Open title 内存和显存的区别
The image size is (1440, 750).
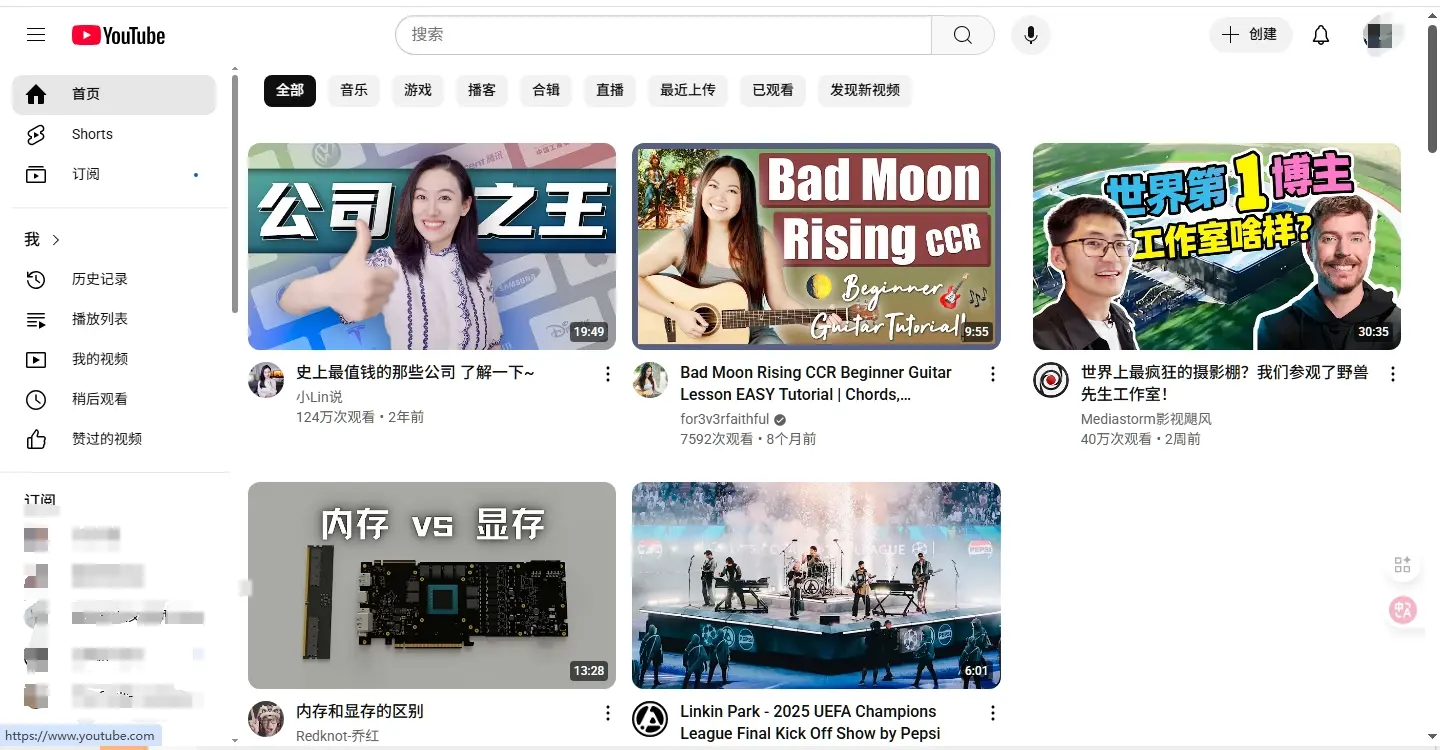(360, 712)
